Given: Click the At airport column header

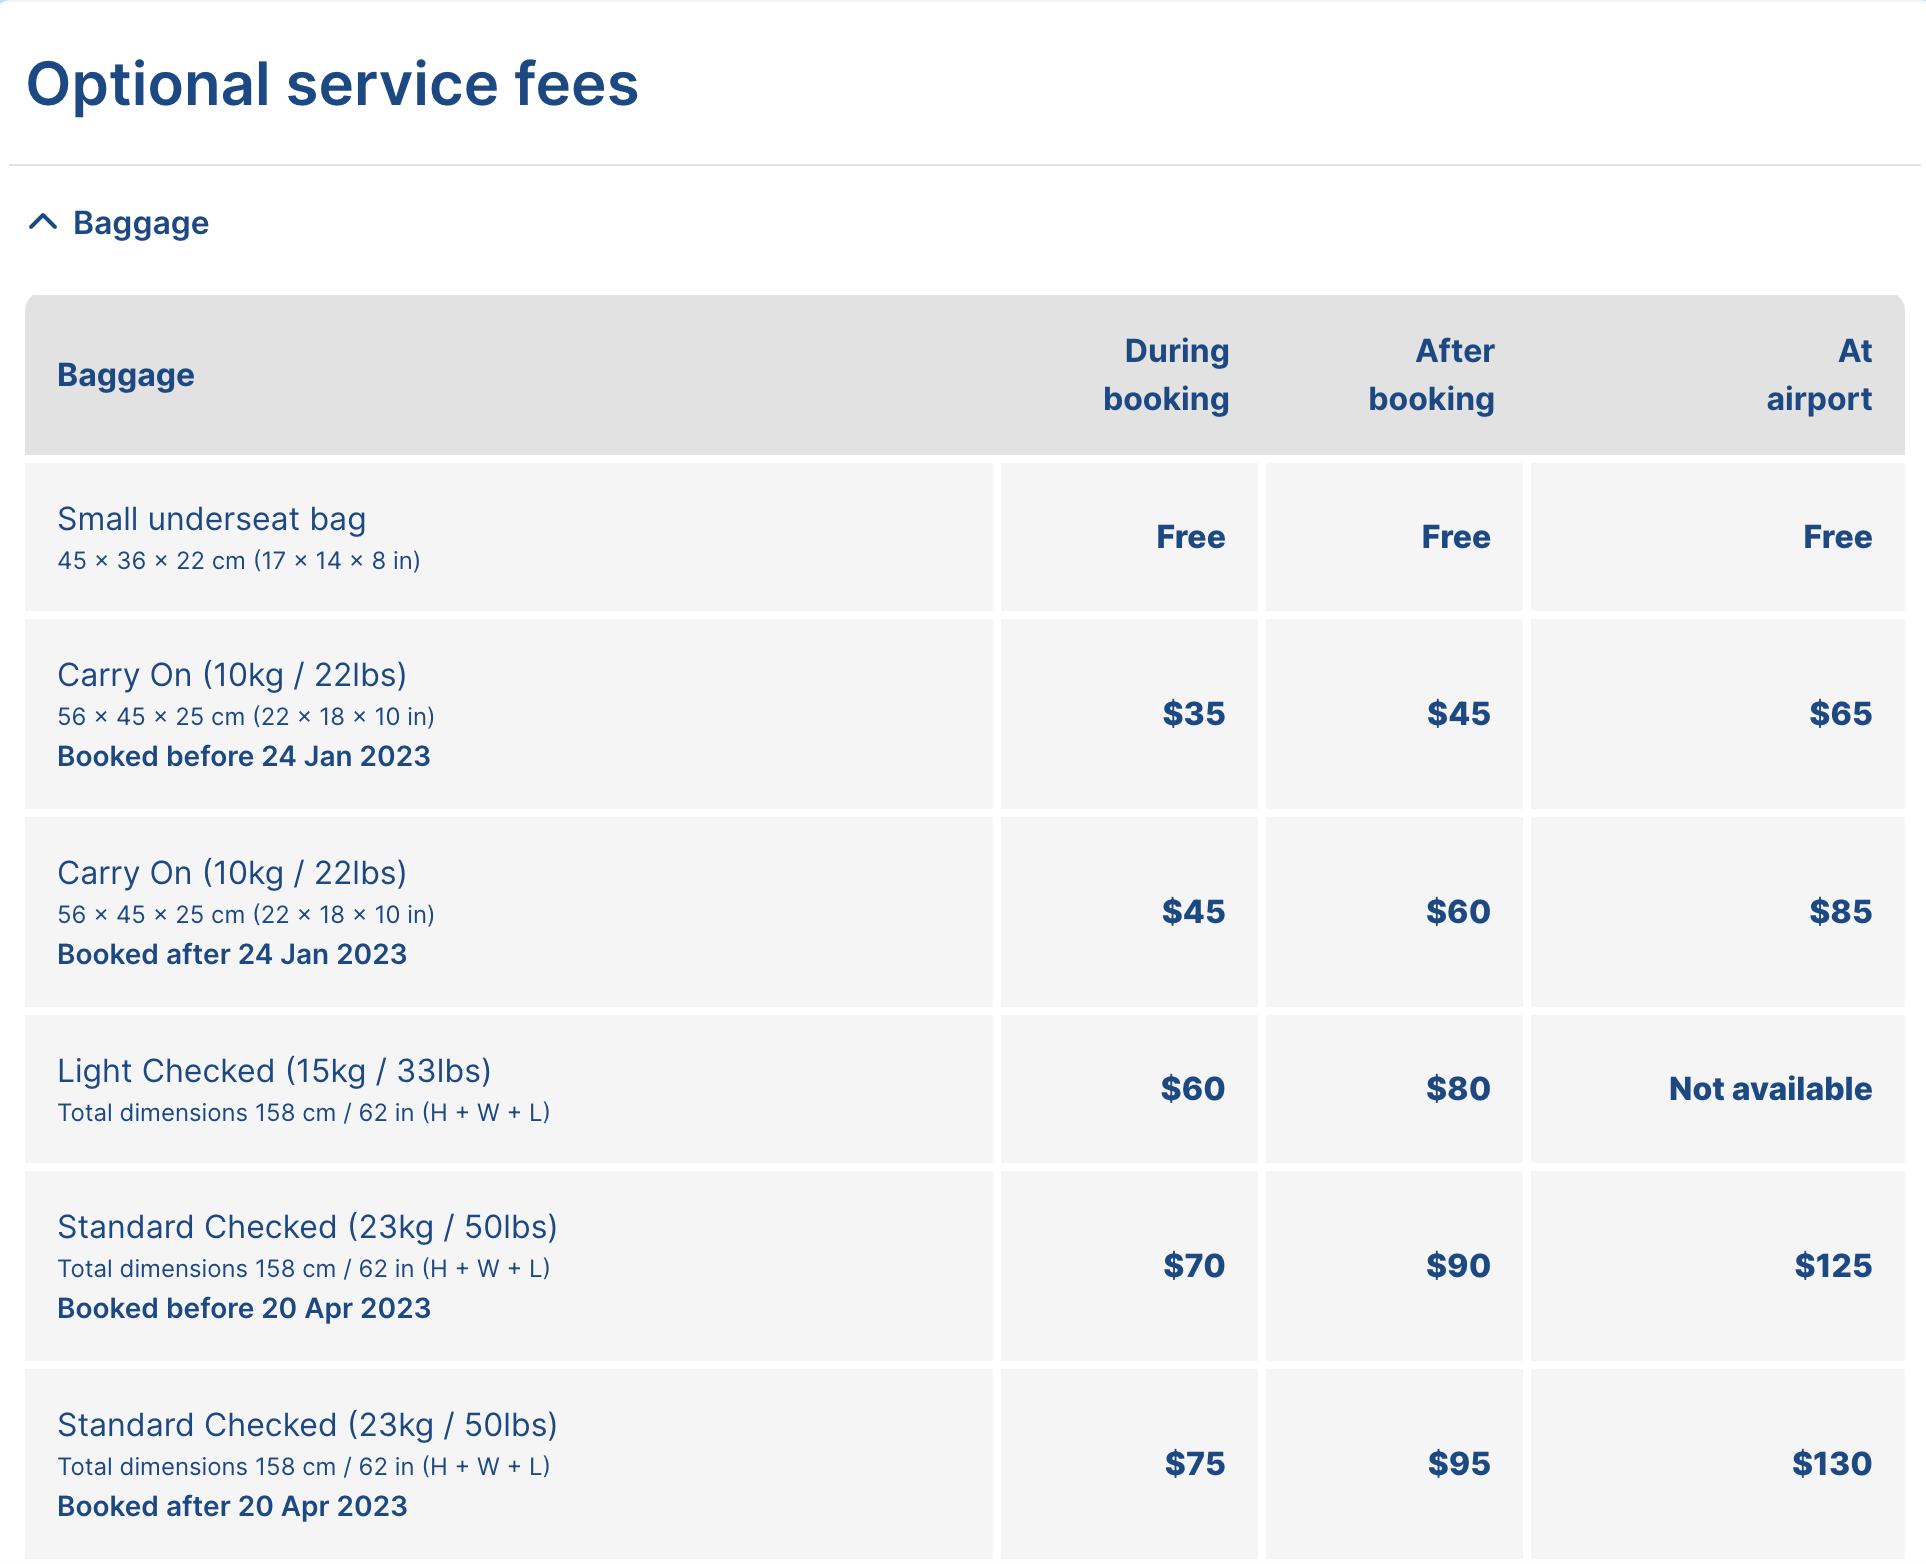Looking at the screenshot, I should pos(1819,375).
